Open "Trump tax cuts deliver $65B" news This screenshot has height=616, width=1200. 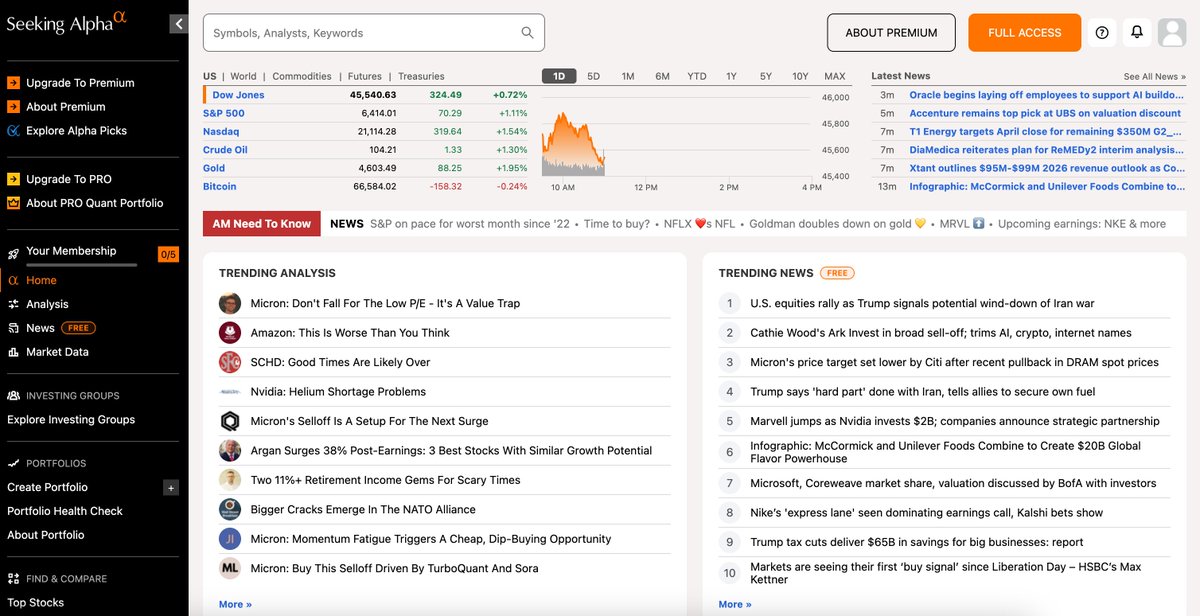(x=917, y=542)
